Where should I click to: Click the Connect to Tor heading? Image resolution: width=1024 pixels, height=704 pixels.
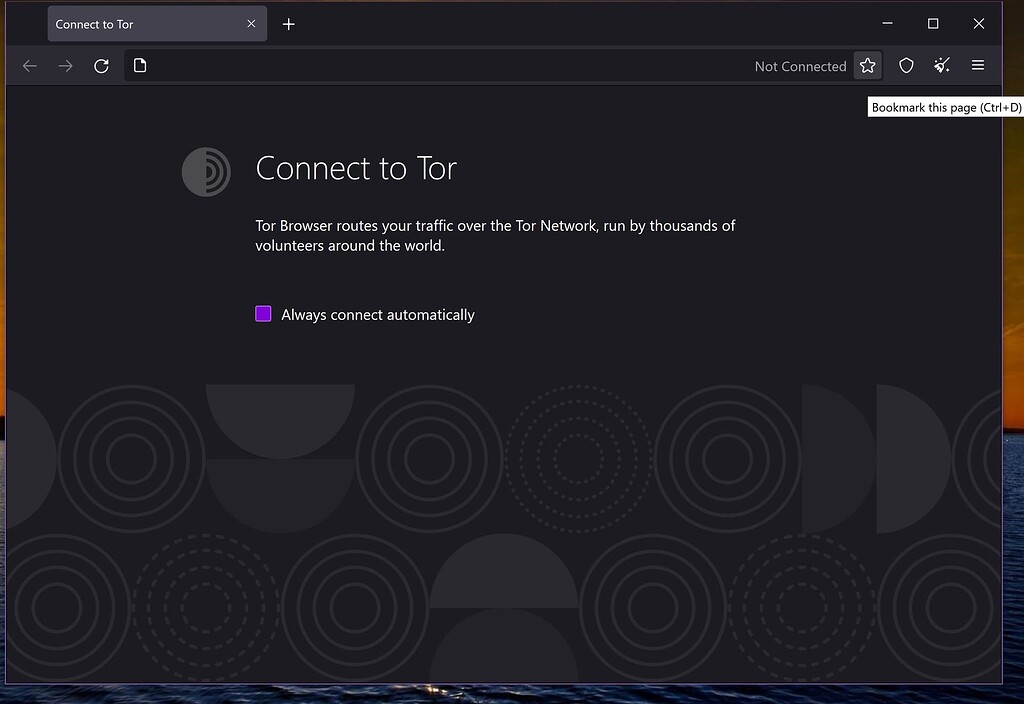tap(355, 168)
